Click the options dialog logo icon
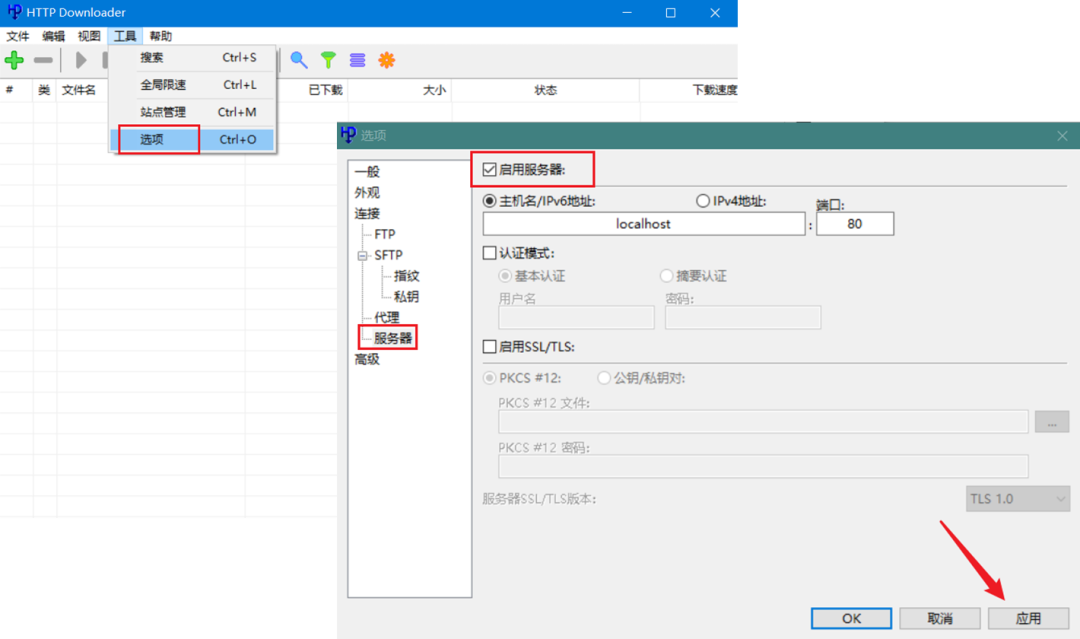This screenshot has width=1080, height=639. pyautogui.click(x=349, y=135)
